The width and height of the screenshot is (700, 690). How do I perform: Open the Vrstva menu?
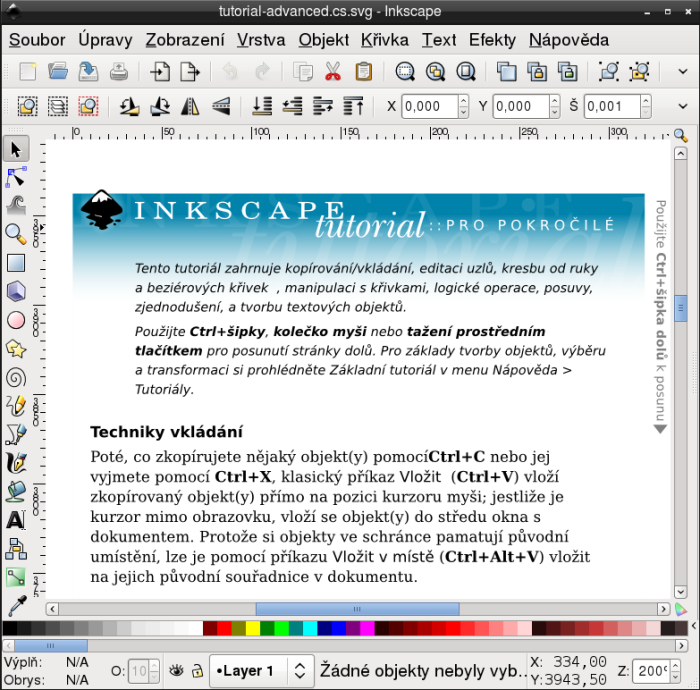[x=261, y=40]
